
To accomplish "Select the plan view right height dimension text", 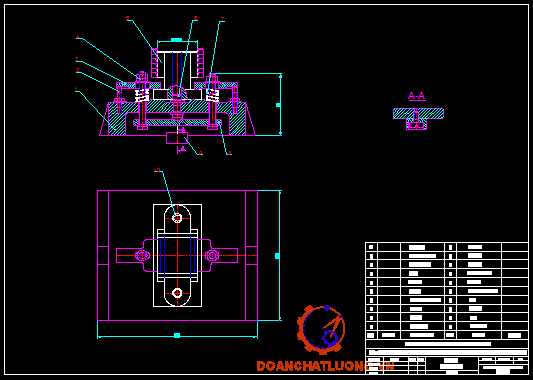I will (277, 256).
